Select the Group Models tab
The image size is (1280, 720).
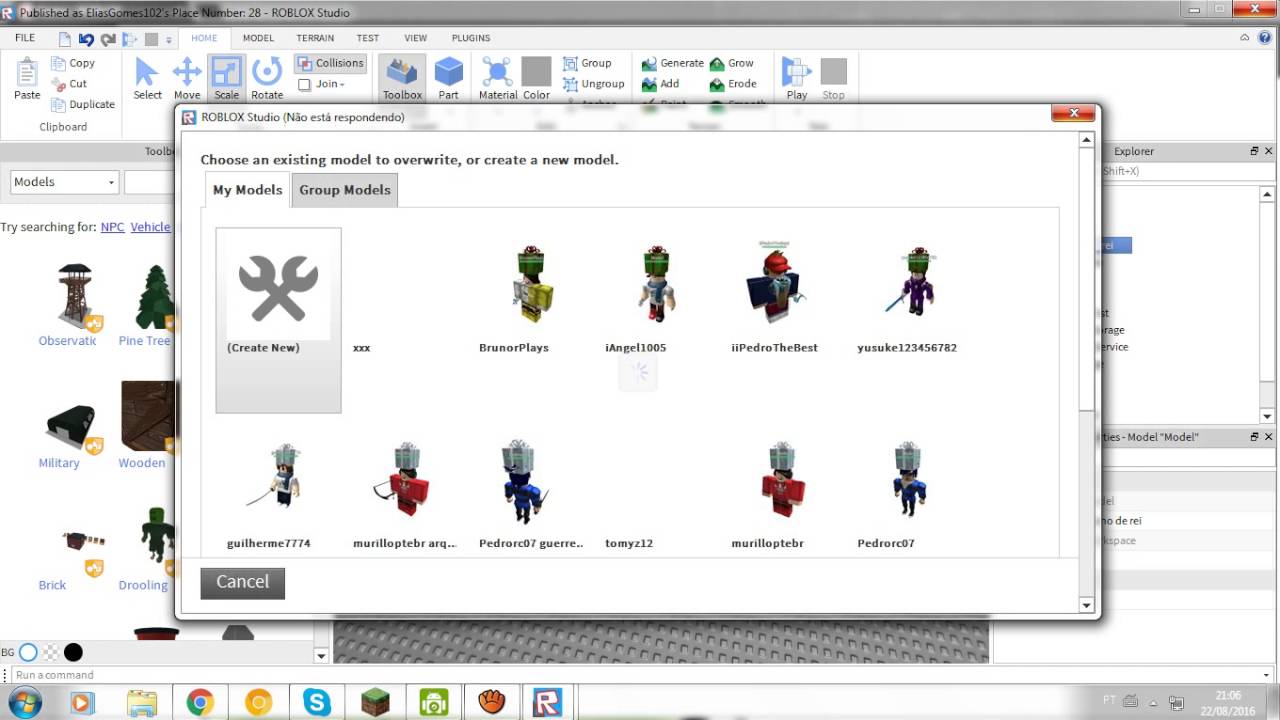tap(345, 190)
